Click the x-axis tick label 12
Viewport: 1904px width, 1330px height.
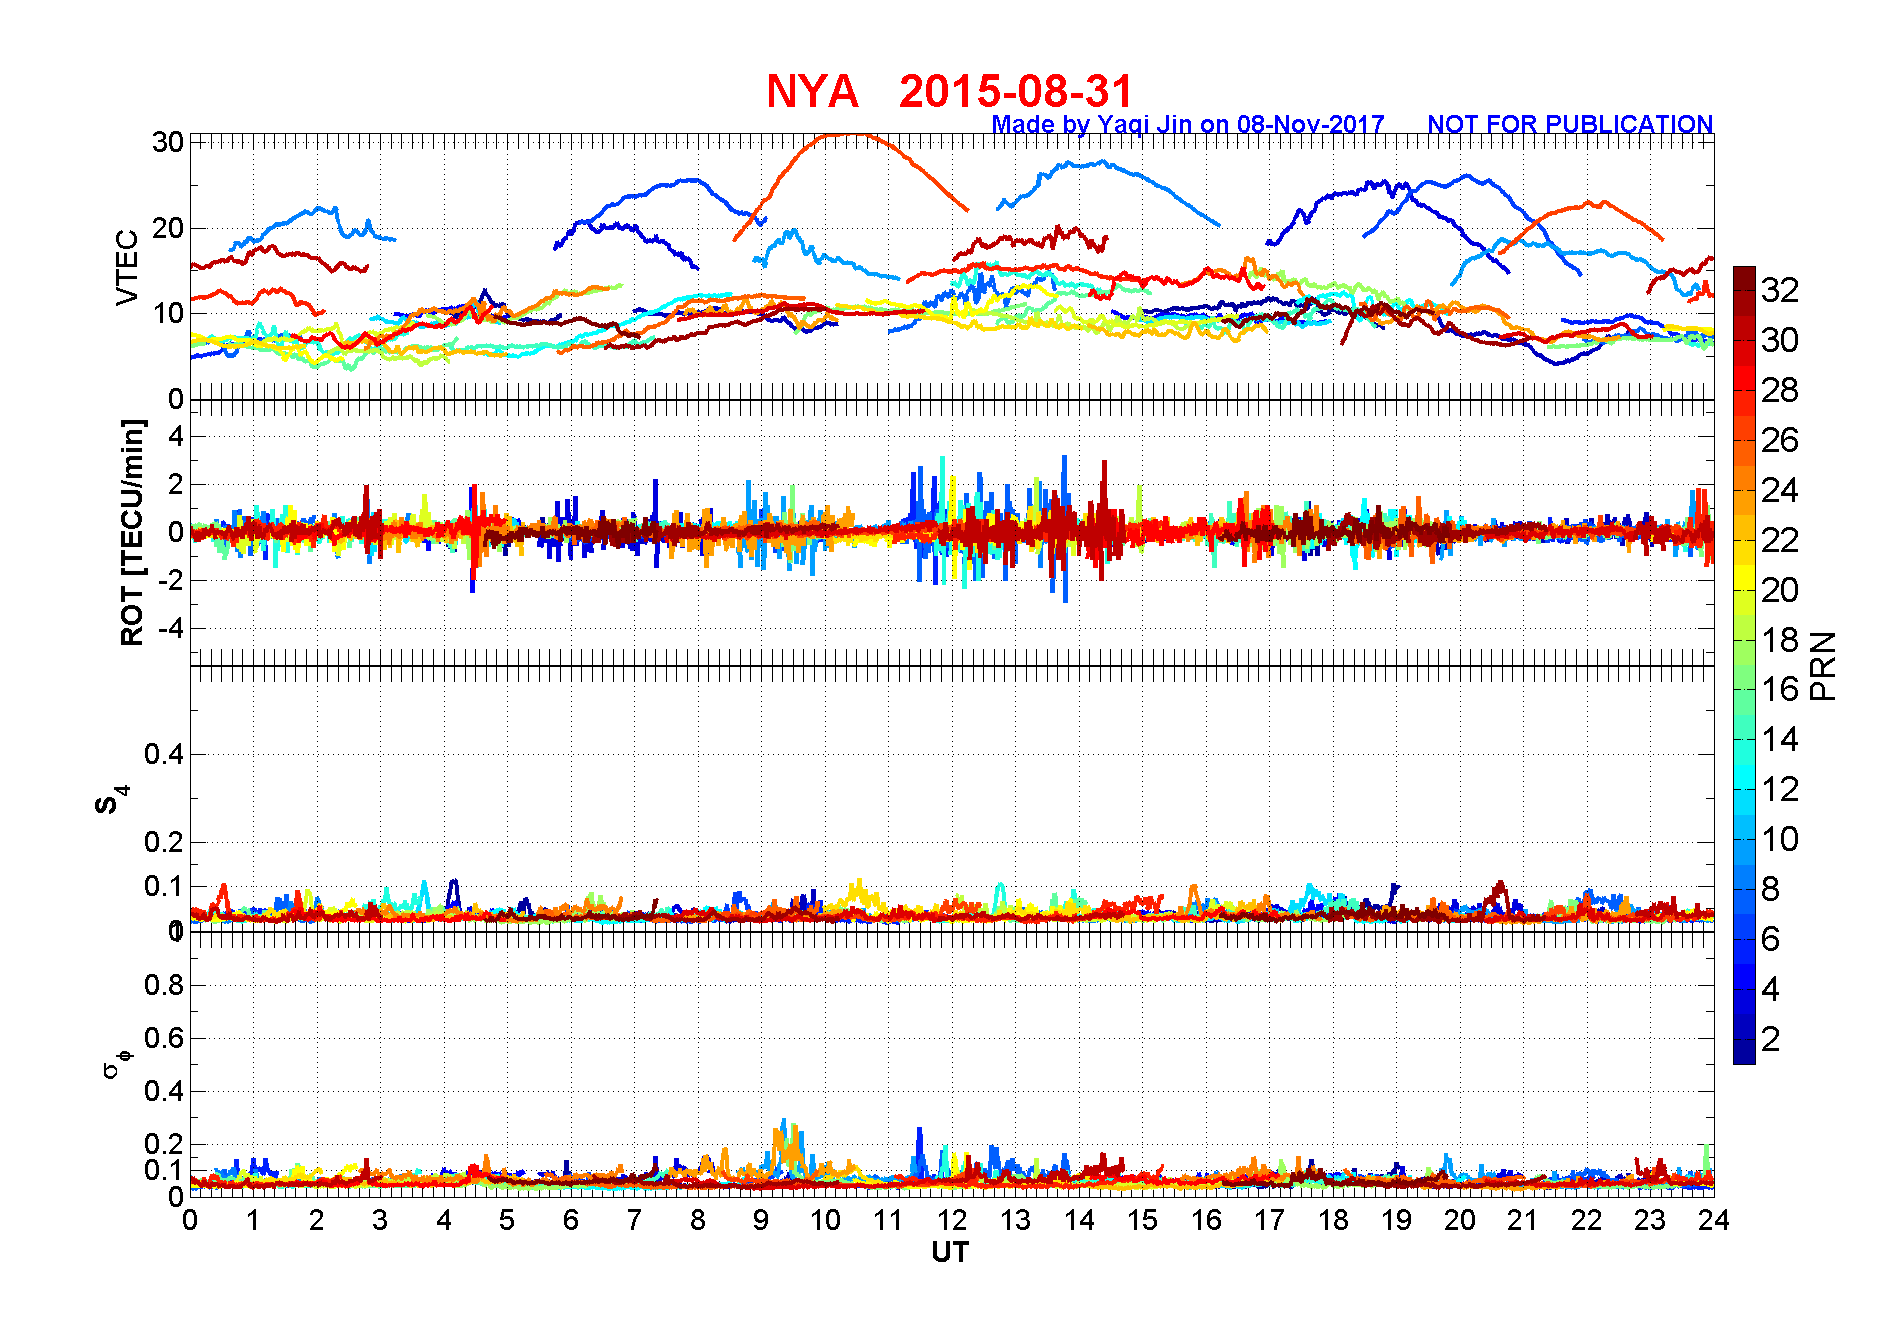point(952,1220)
